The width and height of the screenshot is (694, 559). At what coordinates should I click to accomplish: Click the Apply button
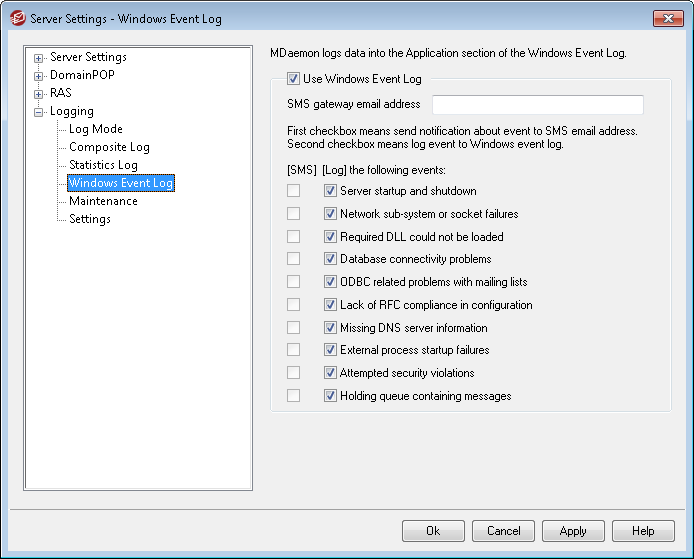click(573, 531)
